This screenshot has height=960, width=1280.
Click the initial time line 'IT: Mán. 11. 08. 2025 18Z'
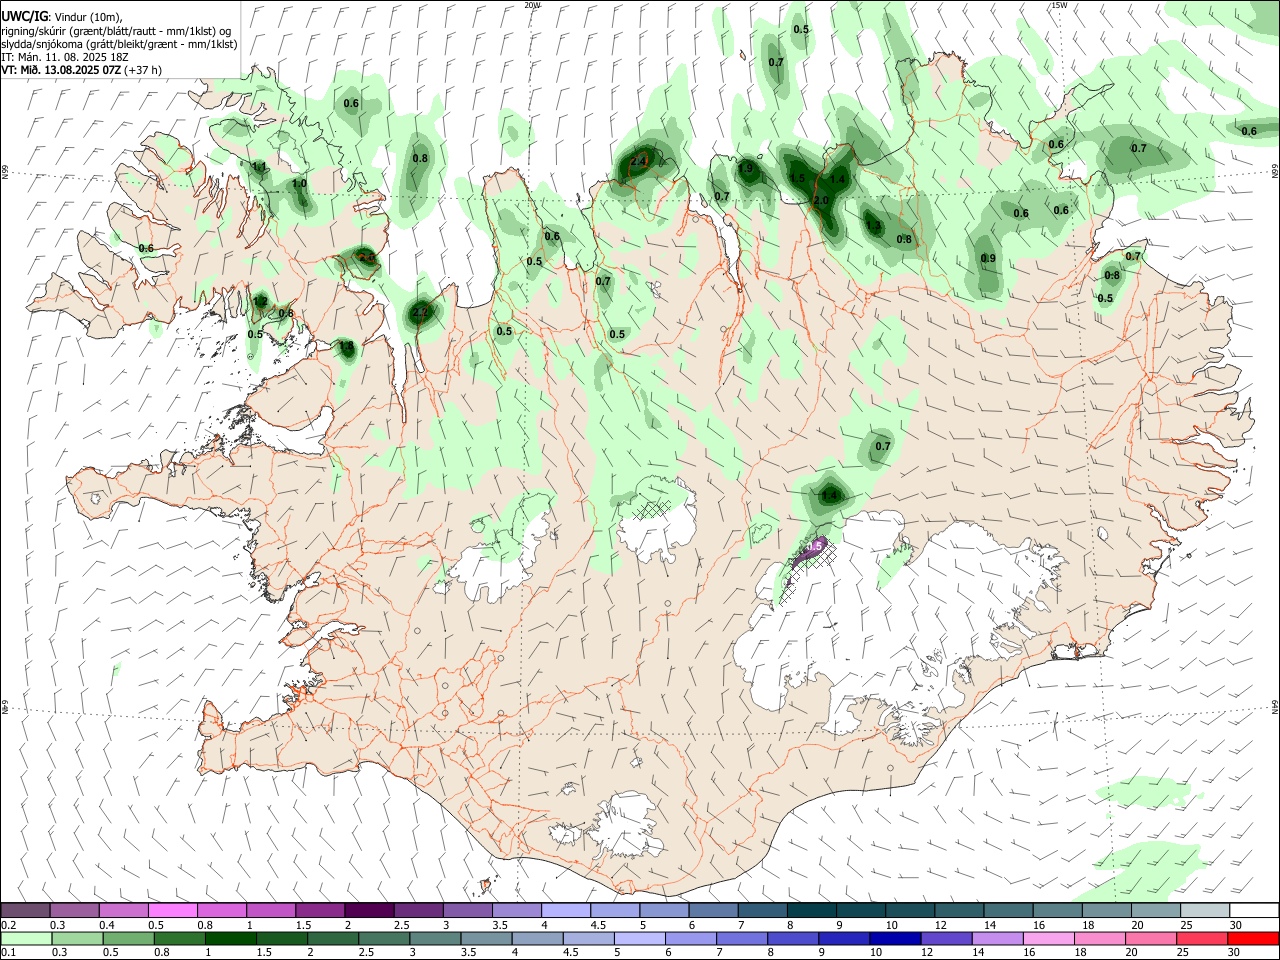click(65, 57)
